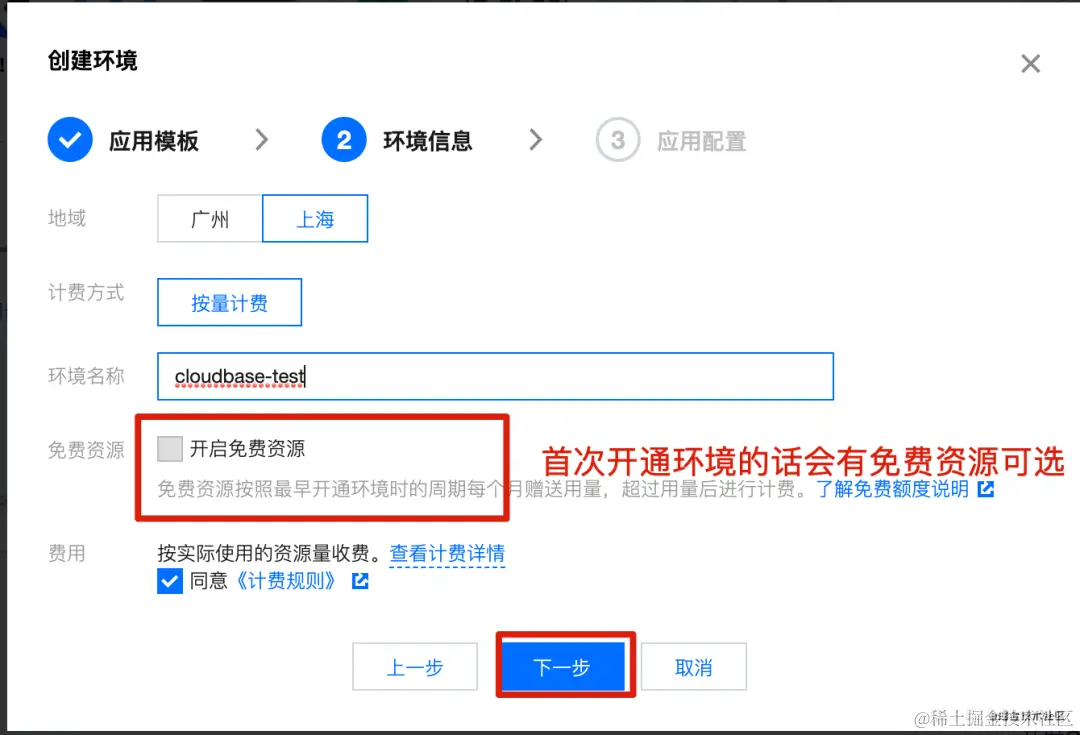Go to 应用配置 step label
Screen dimensions: 1080x735
coord(701,141)
